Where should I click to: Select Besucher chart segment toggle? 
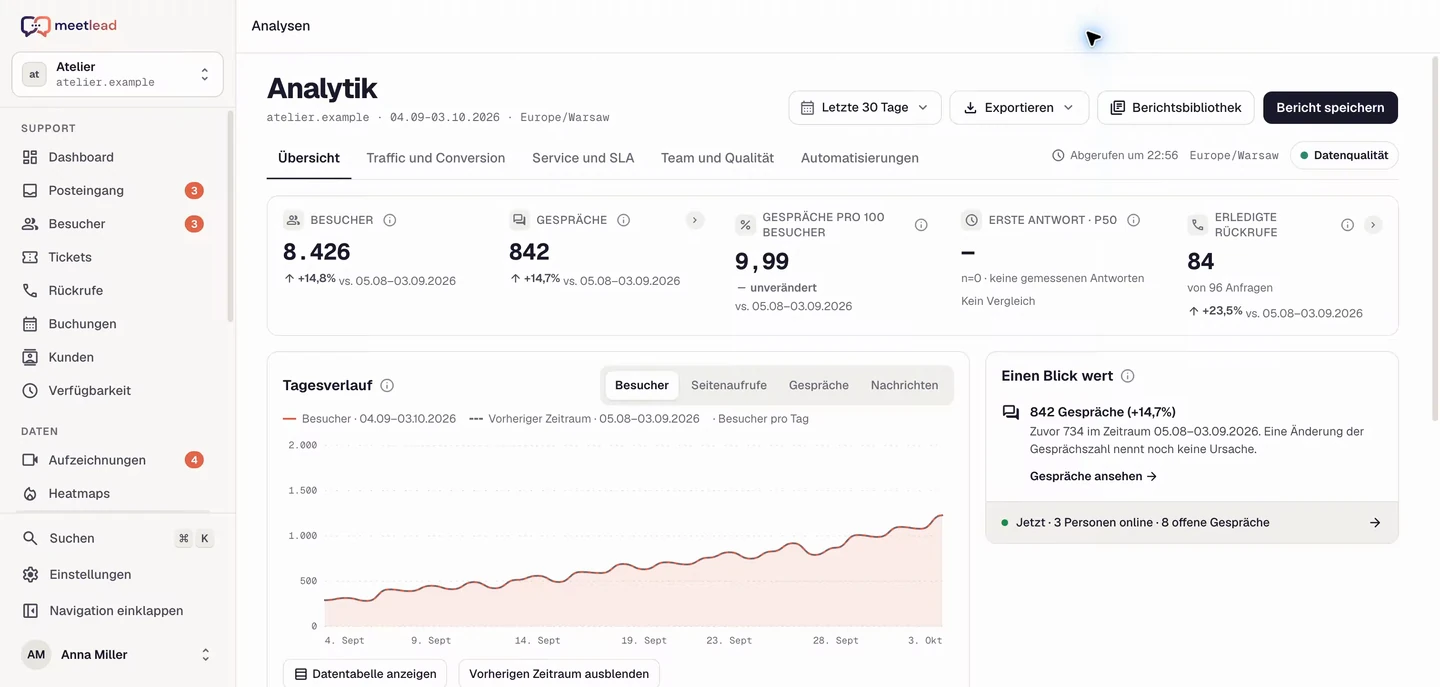coord(642,385)
